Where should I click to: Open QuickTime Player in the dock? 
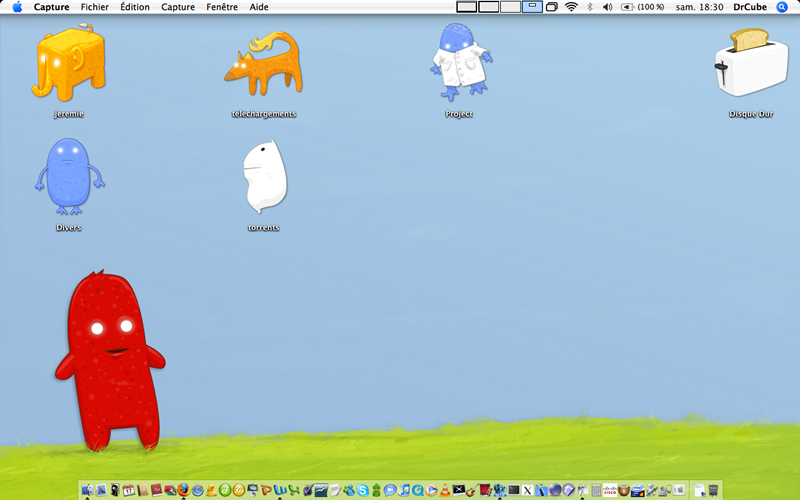coord(417,490)
